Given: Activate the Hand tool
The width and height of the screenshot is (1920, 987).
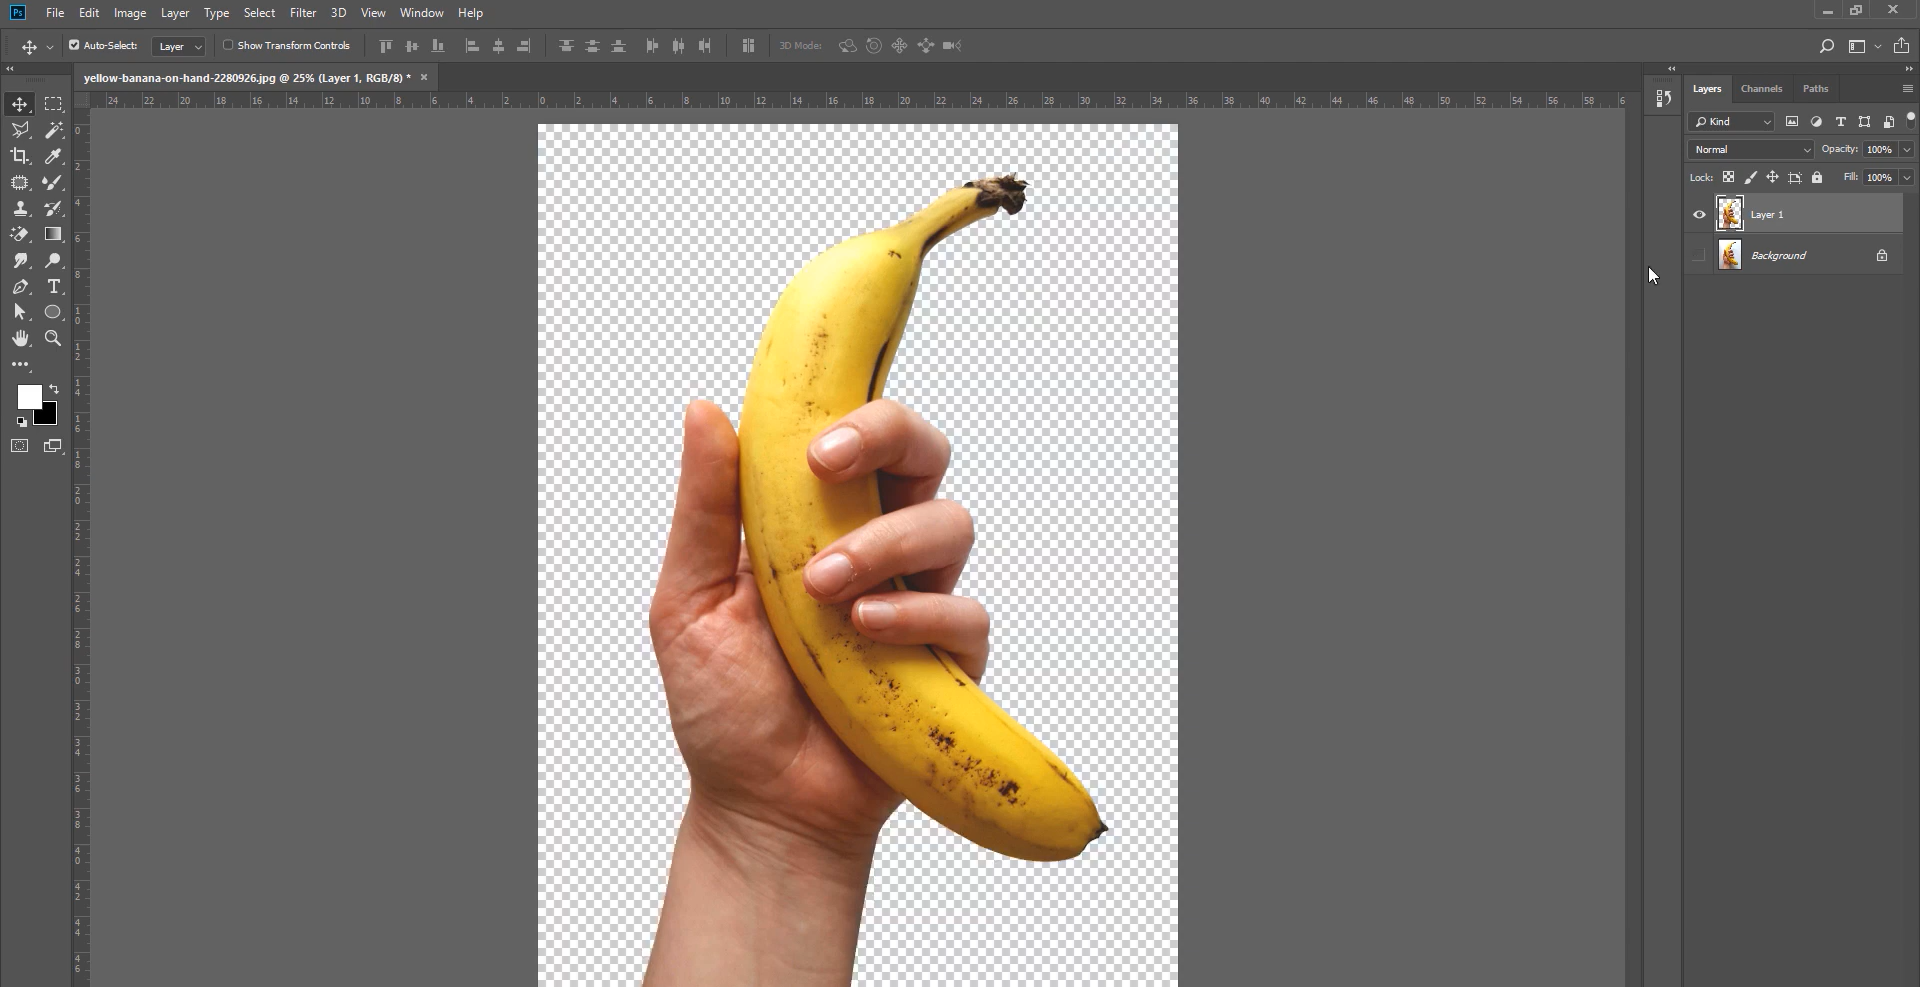Looking at the screenshot, I should pos(20,338).
